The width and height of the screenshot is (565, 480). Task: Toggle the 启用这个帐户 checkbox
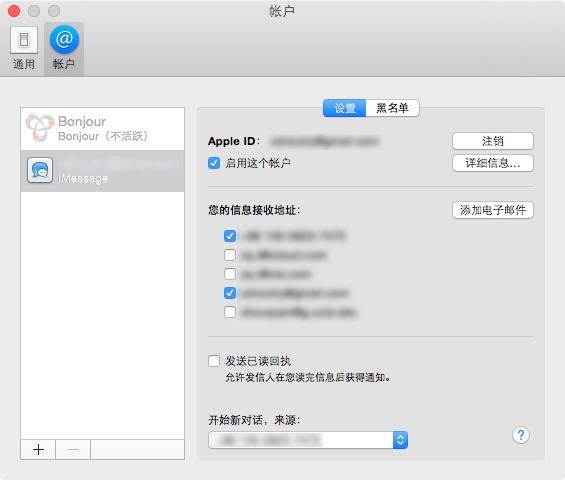[214, 163]
